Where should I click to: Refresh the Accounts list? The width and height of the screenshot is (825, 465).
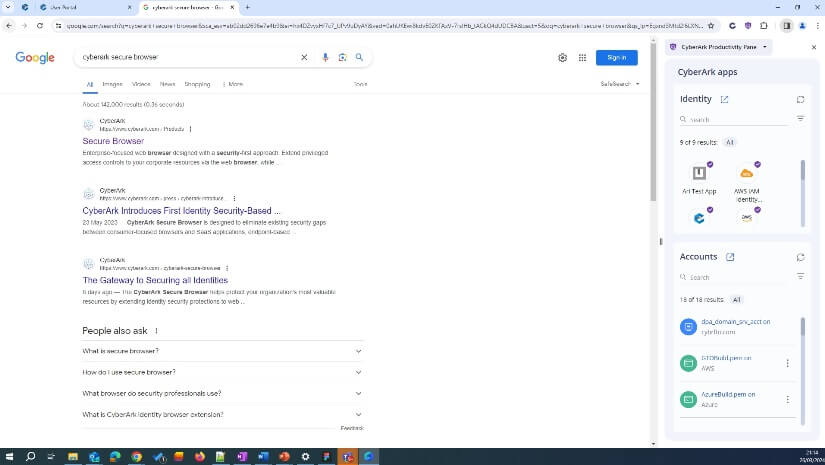pos(800,257)
